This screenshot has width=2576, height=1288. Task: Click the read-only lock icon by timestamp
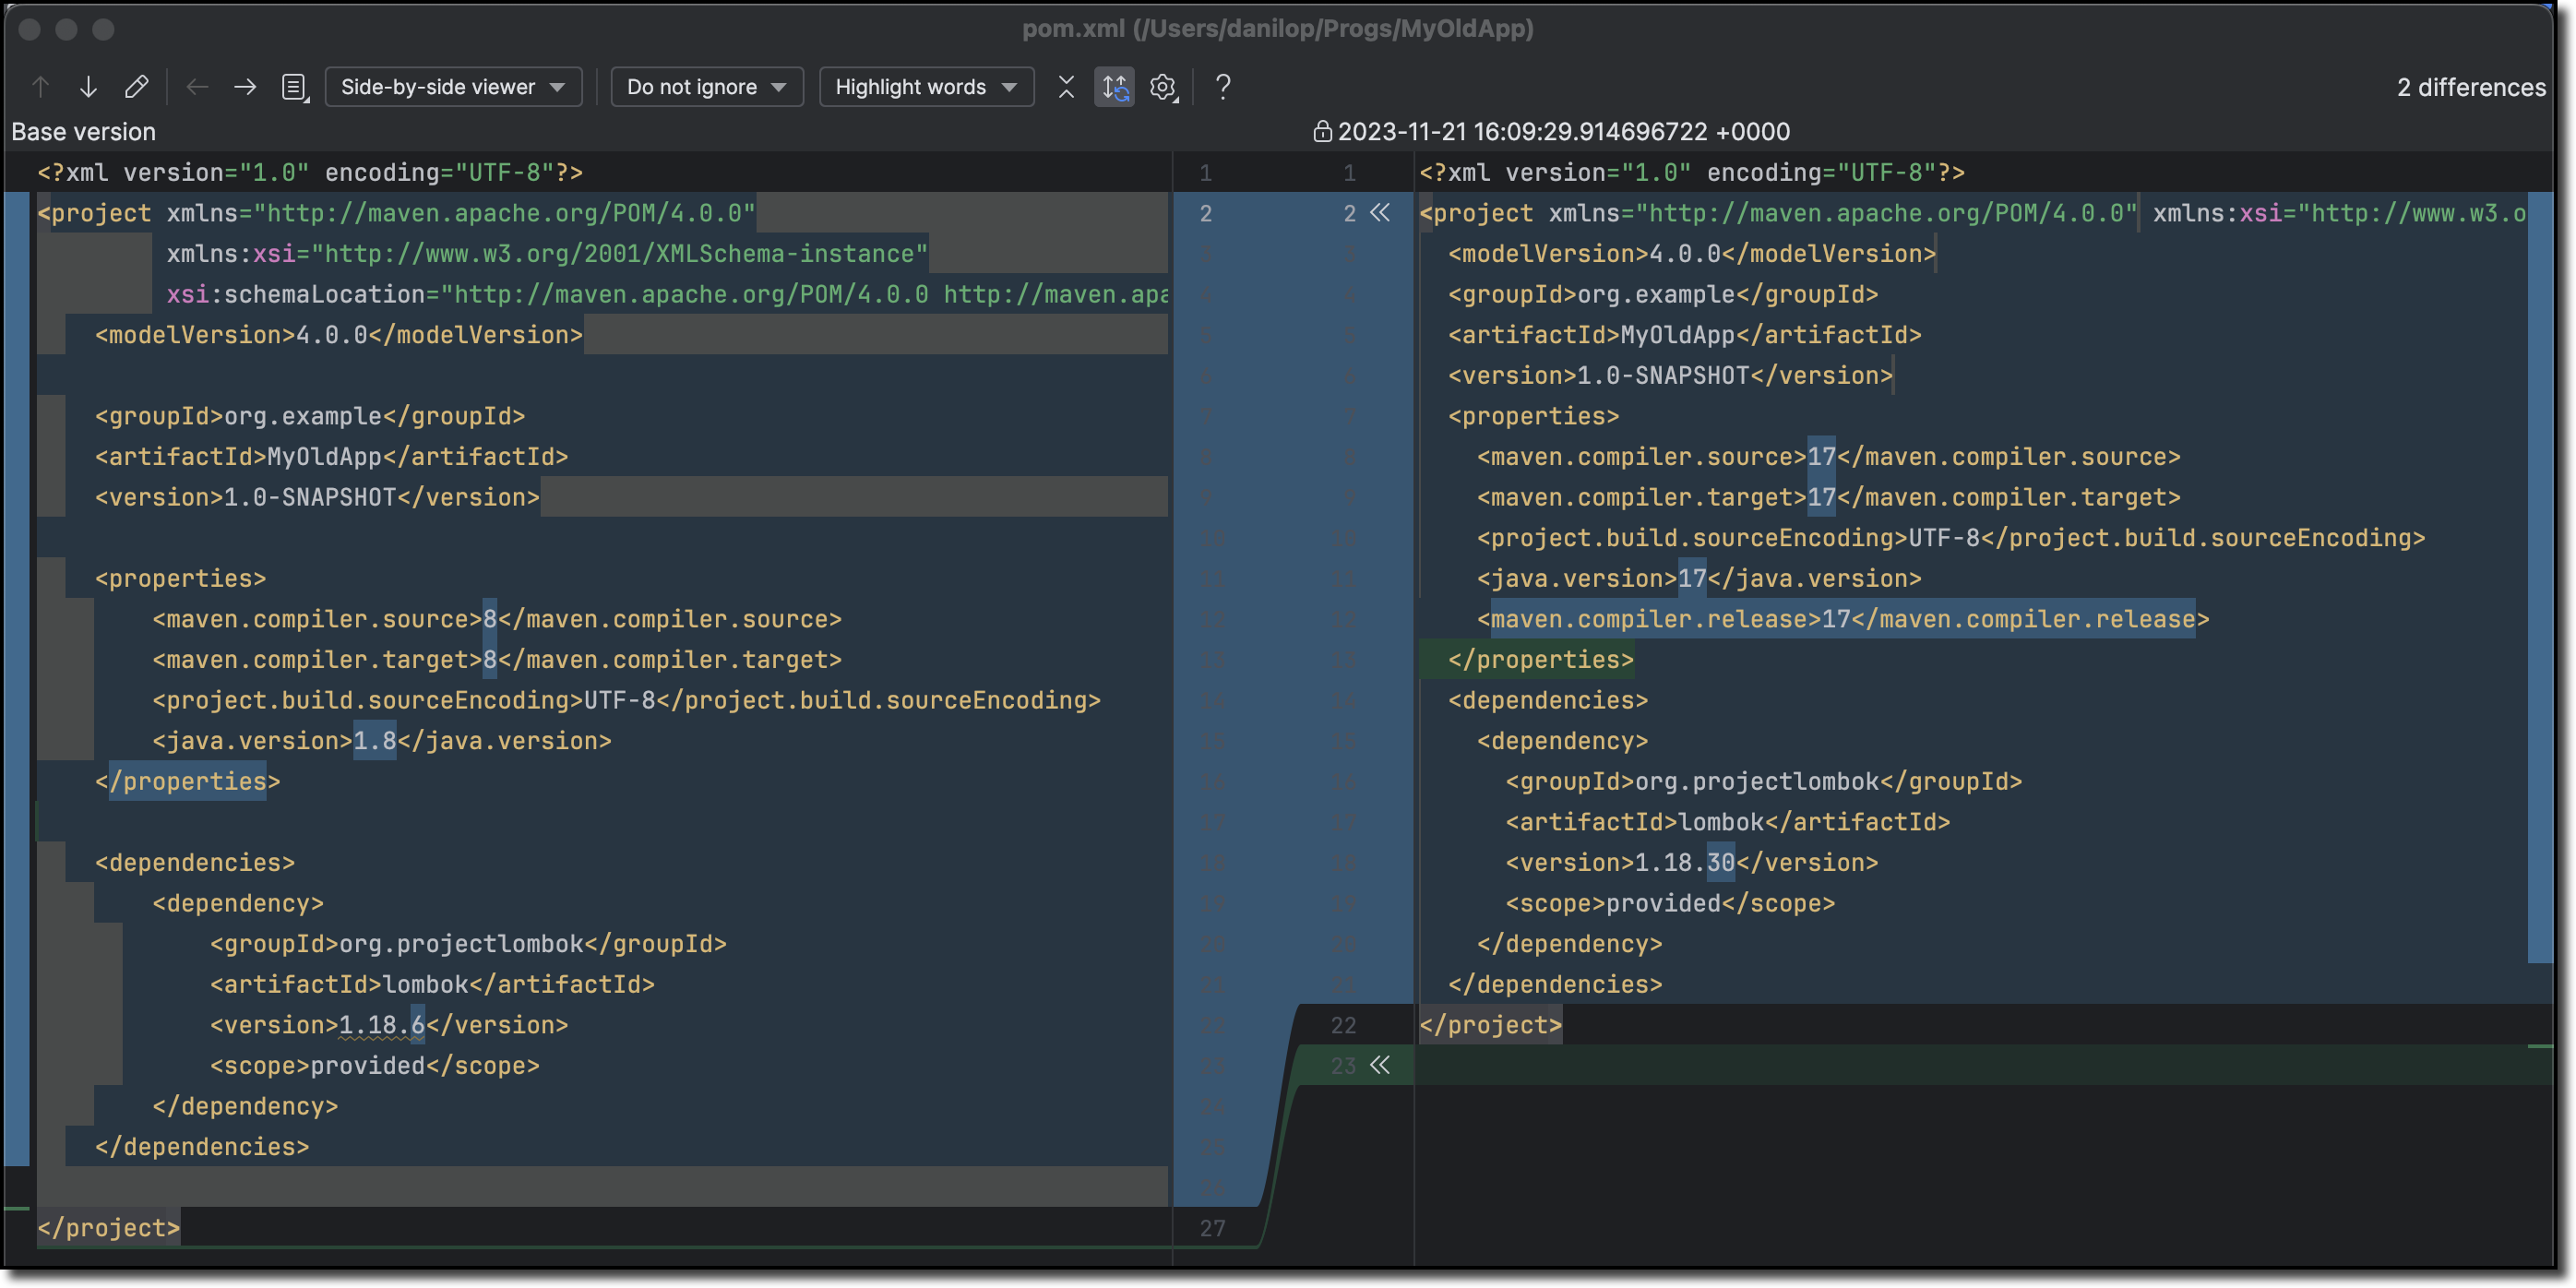[x=1322, y=132]
